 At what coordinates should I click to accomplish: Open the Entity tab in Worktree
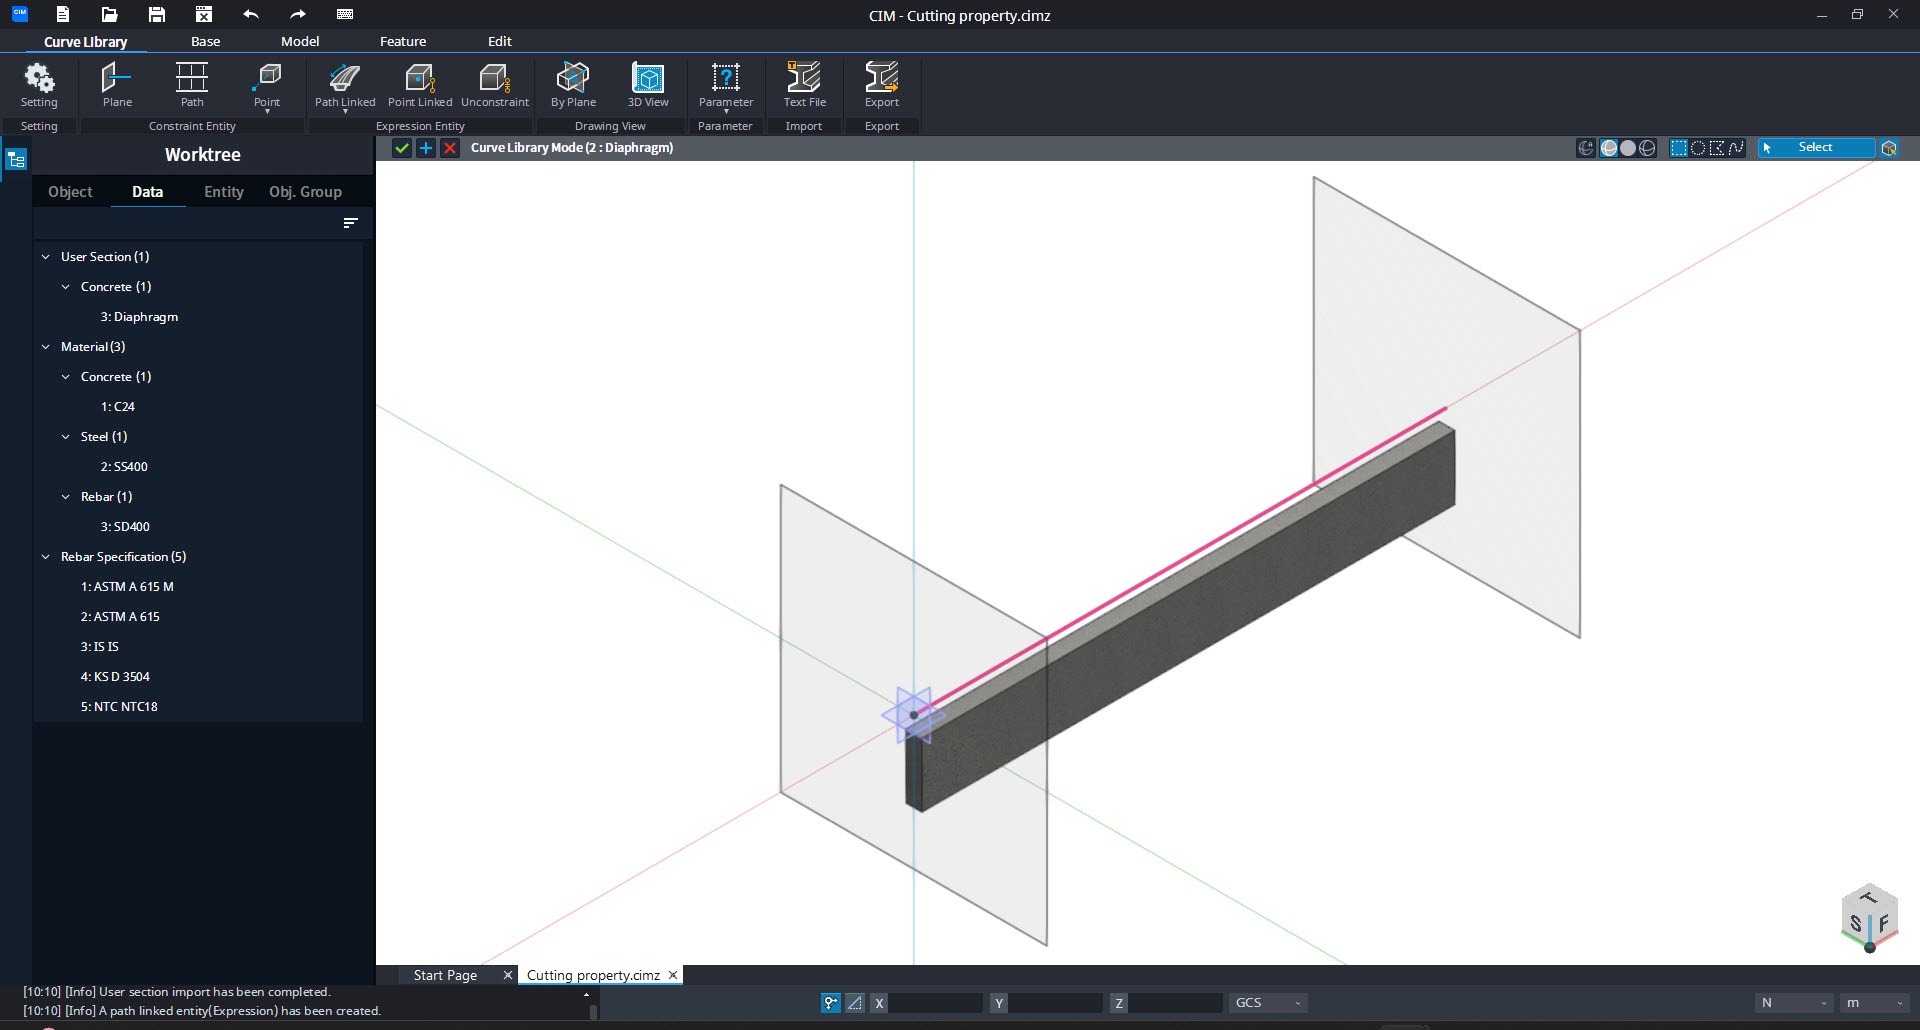pos(224,192)
